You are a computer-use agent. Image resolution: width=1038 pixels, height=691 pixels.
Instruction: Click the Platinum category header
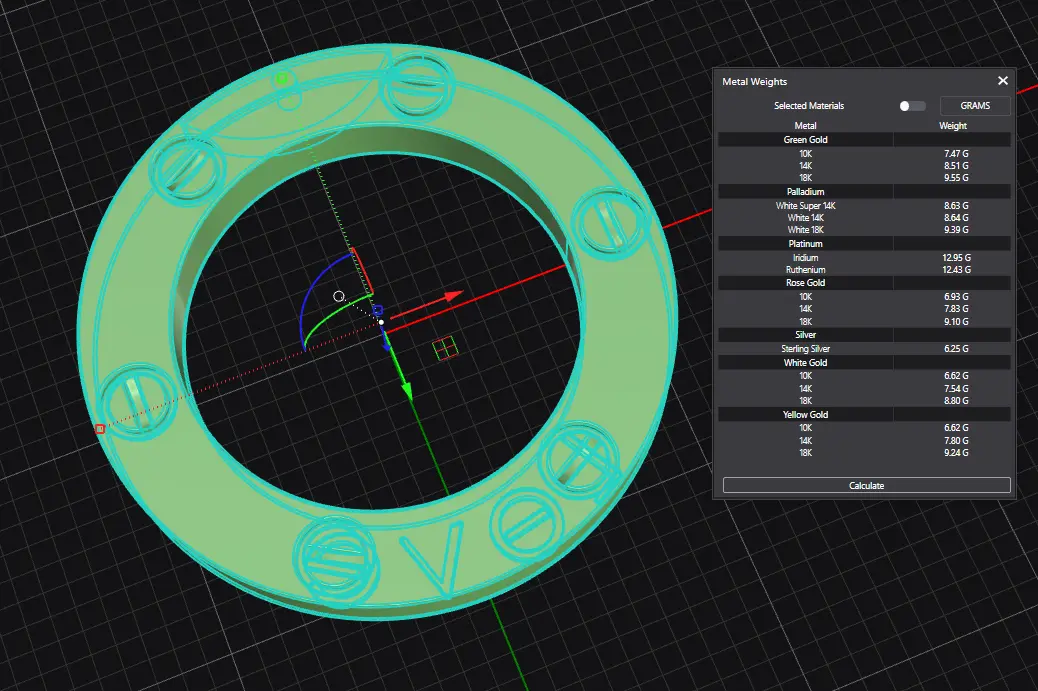coord(805,243)
